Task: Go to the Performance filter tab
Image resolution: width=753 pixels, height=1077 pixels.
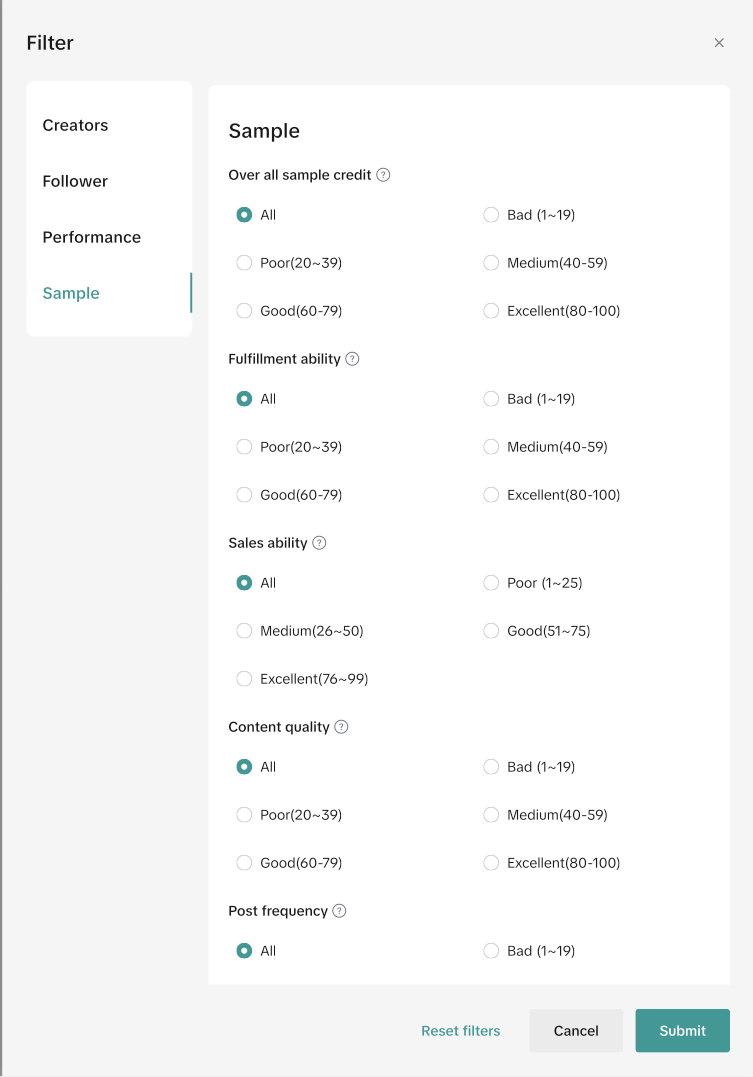Action: tap(91, 237)
